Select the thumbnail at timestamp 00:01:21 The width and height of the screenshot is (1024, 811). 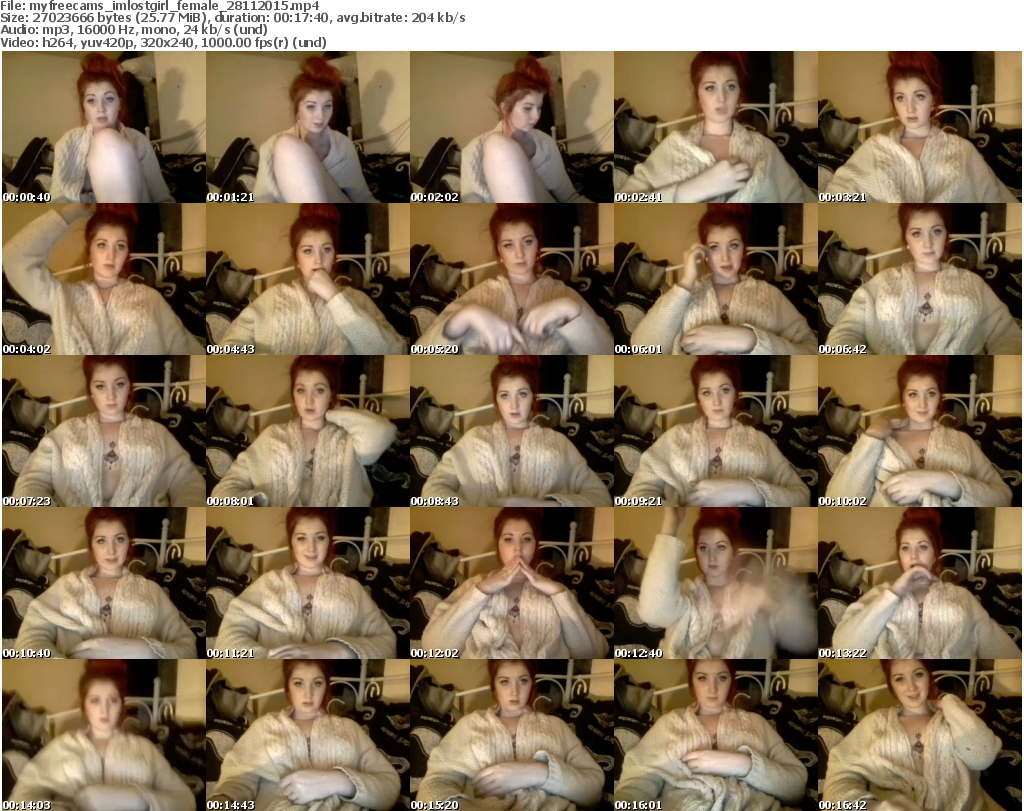point(308,127)
